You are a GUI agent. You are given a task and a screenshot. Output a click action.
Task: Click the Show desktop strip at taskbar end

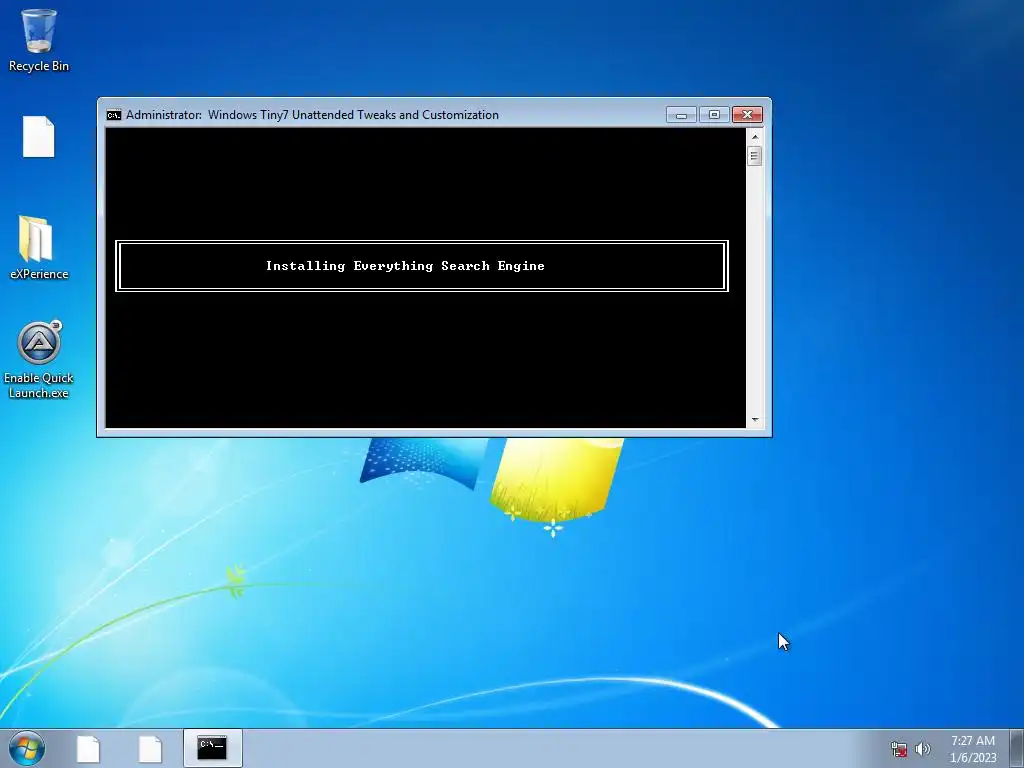[1017, 748]
